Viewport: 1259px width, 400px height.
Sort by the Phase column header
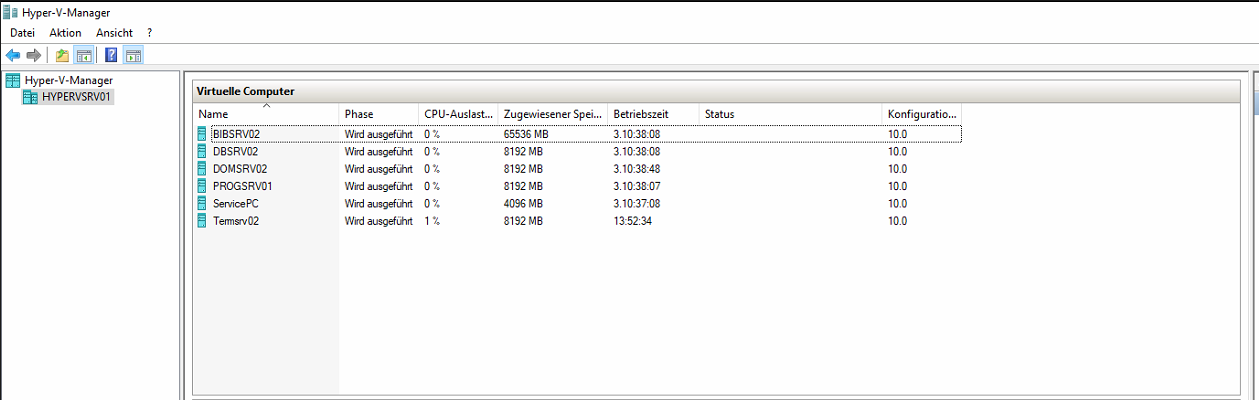[x=379, y=114]
